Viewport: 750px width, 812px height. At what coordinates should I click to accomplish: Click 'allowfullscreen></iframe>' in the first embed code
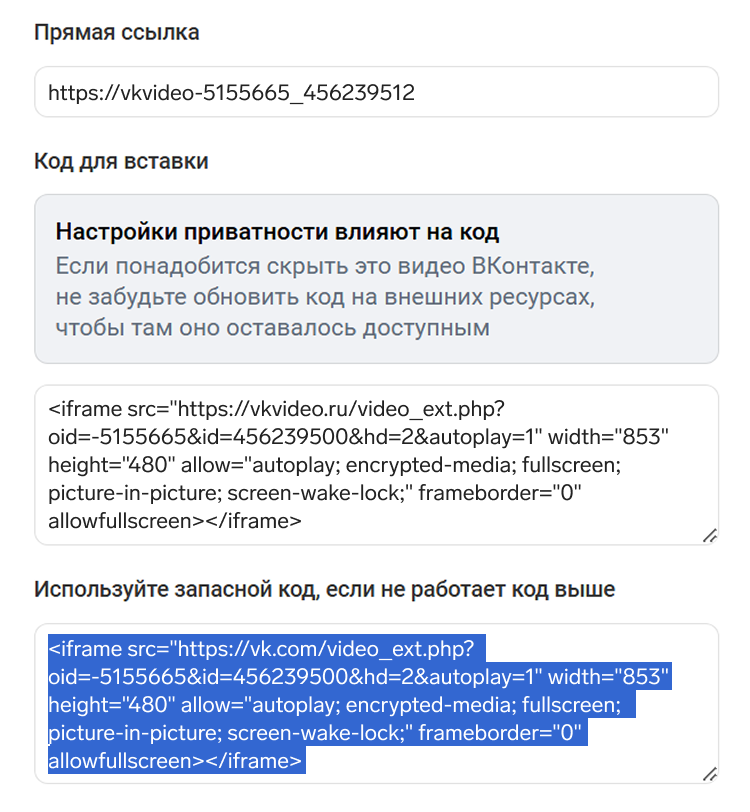[175, 521]
